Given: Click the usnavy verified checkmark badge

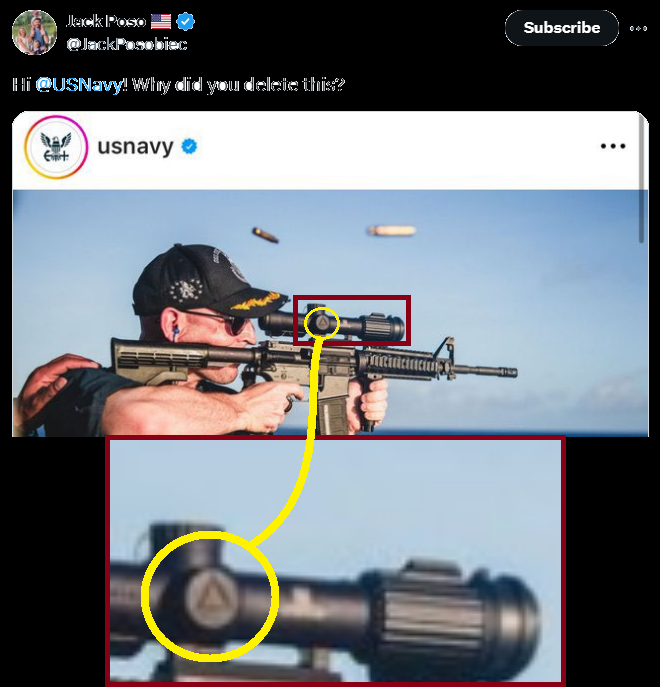Looking at the screenshot, I should click(189, 146).
